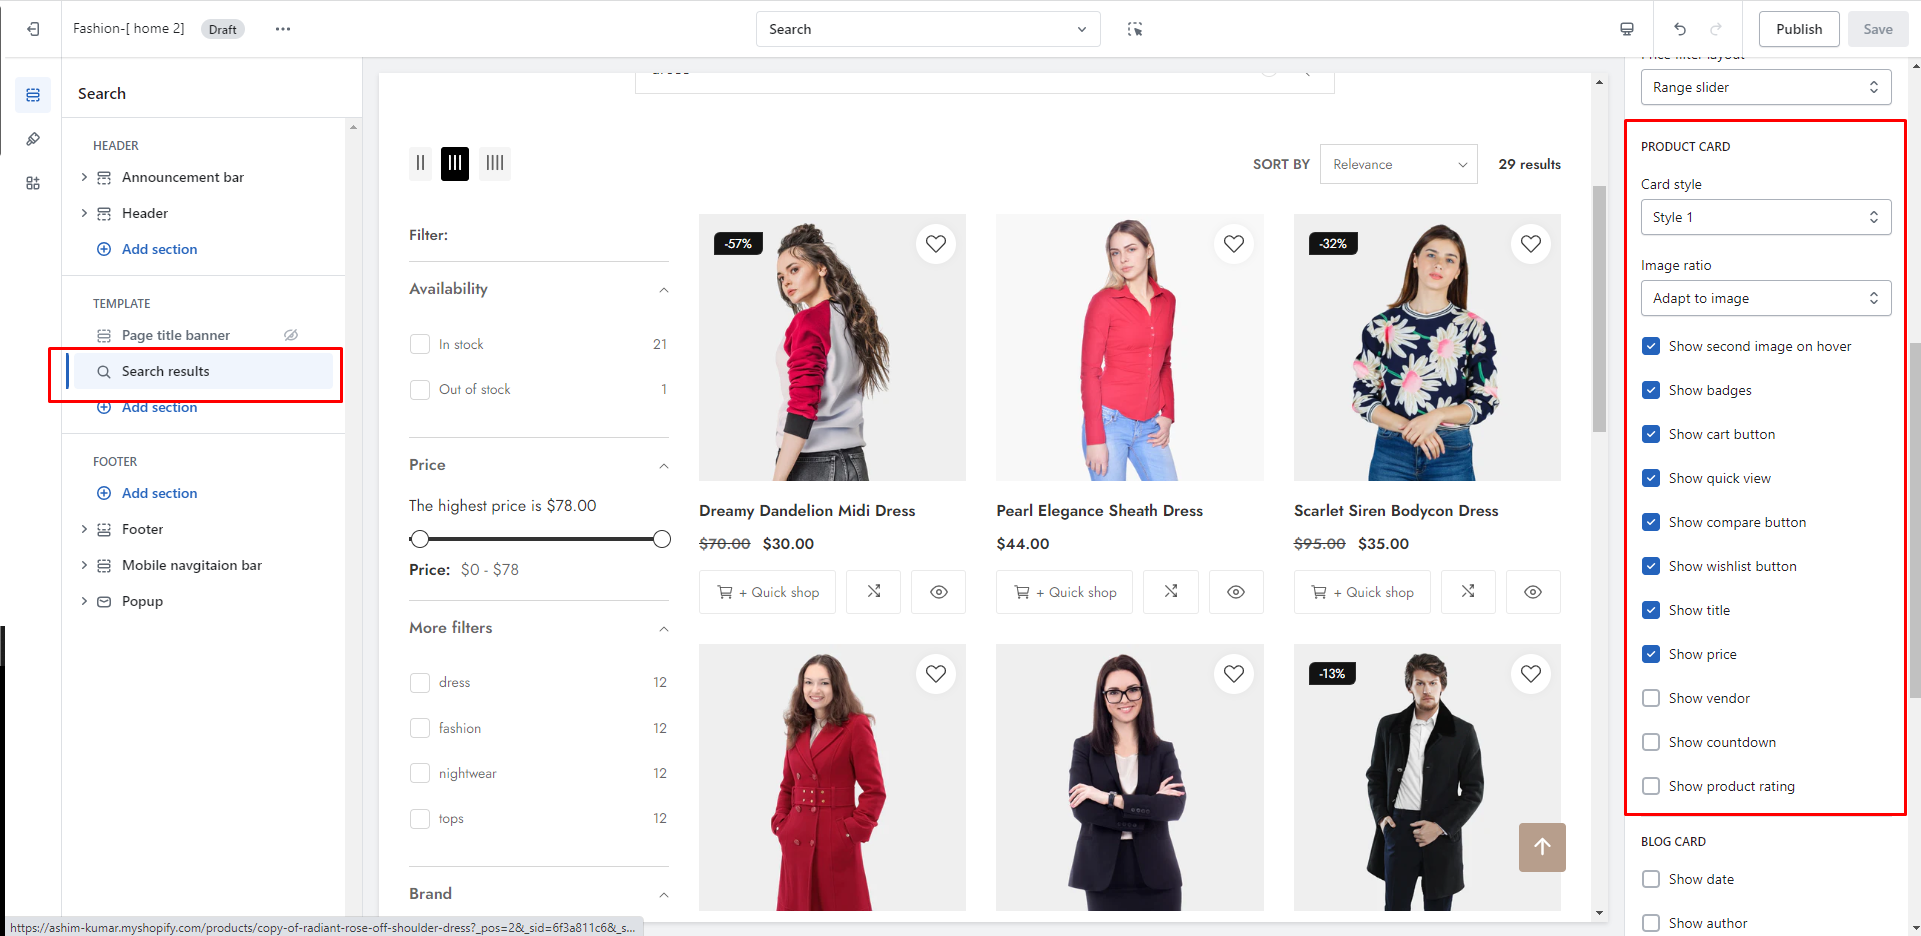Toggle visibility of Page title banner
This screenshot has height=936, width=1921.
(x=291, y=335)
